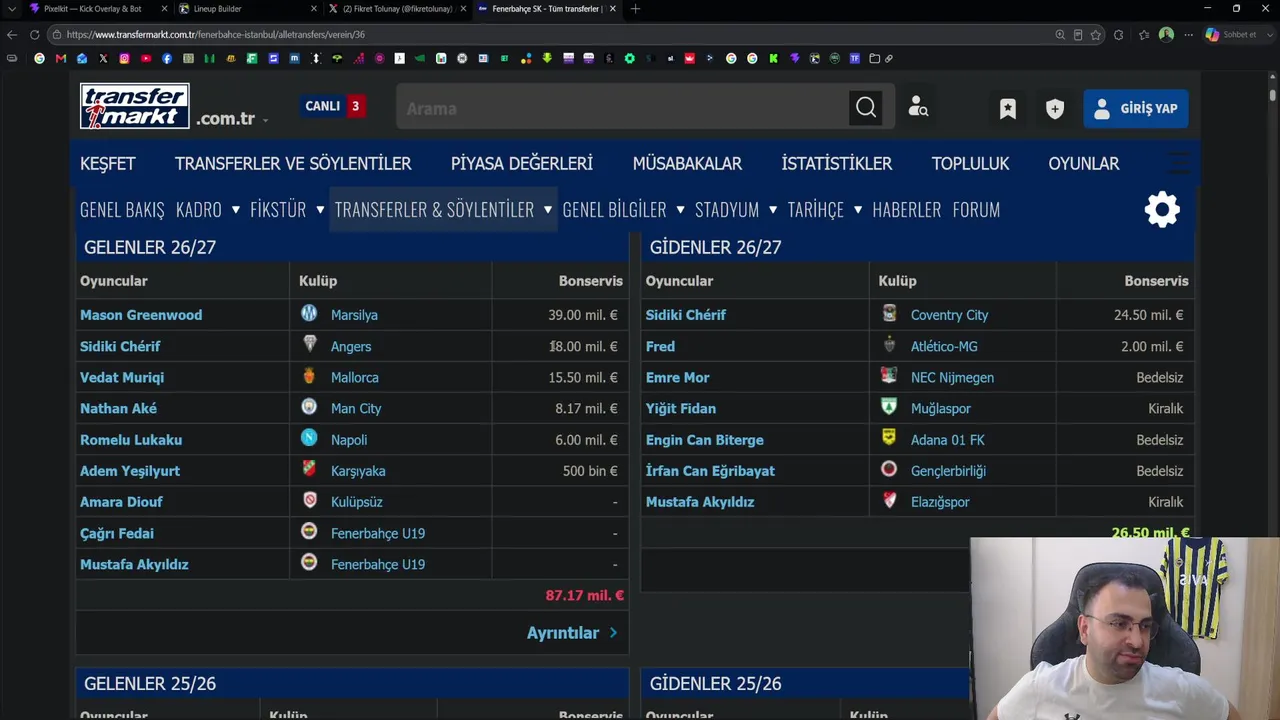Click Angers club crest icon
Screen dimensions: 1280x720
point(309,345)
